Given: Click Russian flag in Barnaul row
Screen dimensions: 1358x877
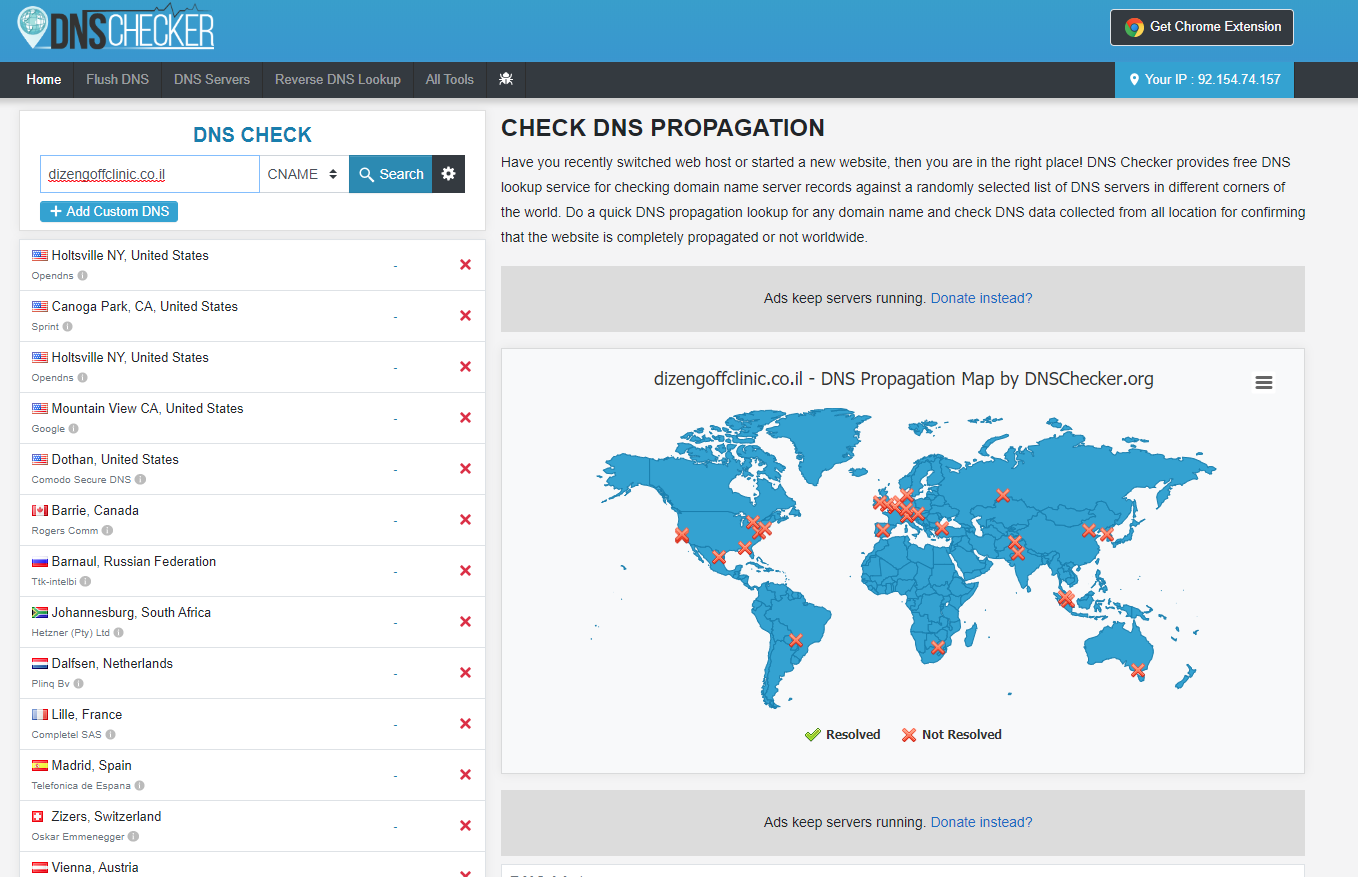Looking at the screenshot, I should pos(40,562).
